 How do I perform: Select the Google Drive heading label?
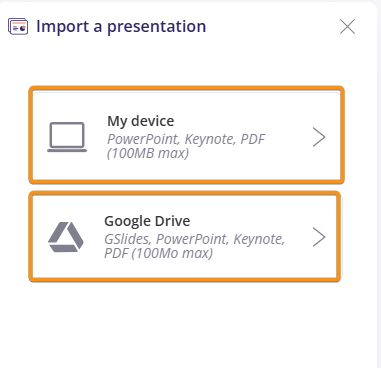click(x=147, y=221)
